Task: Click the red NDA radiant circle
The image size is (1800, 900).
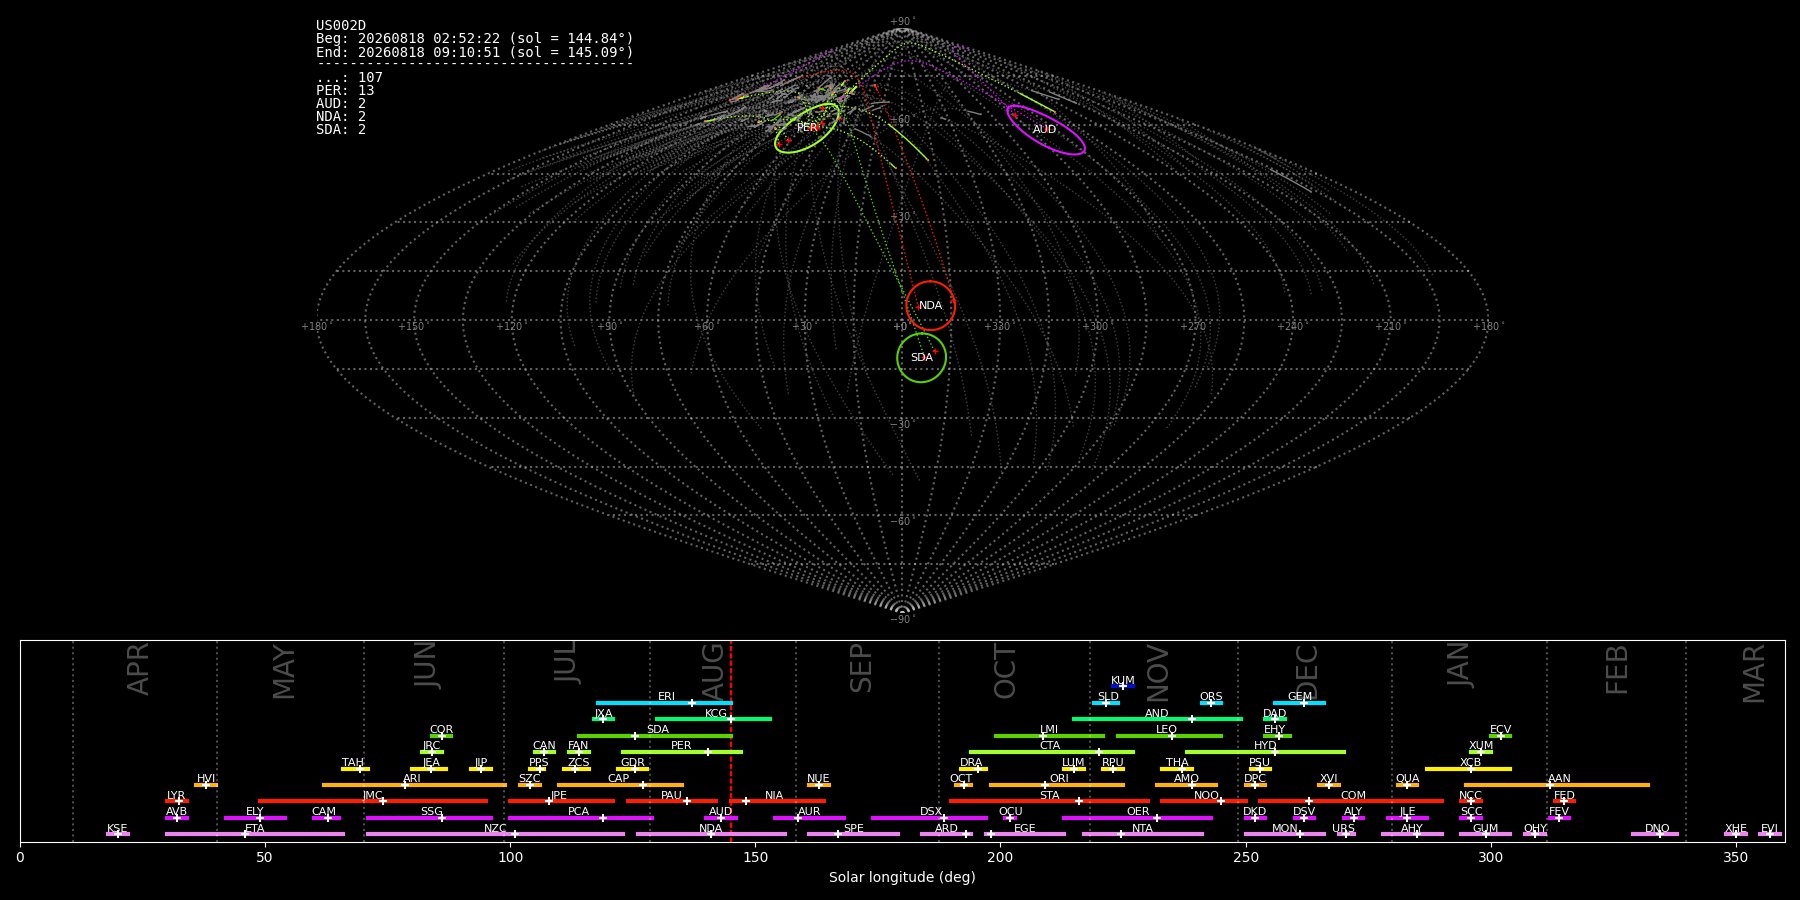Action: (x=930, y=306)
